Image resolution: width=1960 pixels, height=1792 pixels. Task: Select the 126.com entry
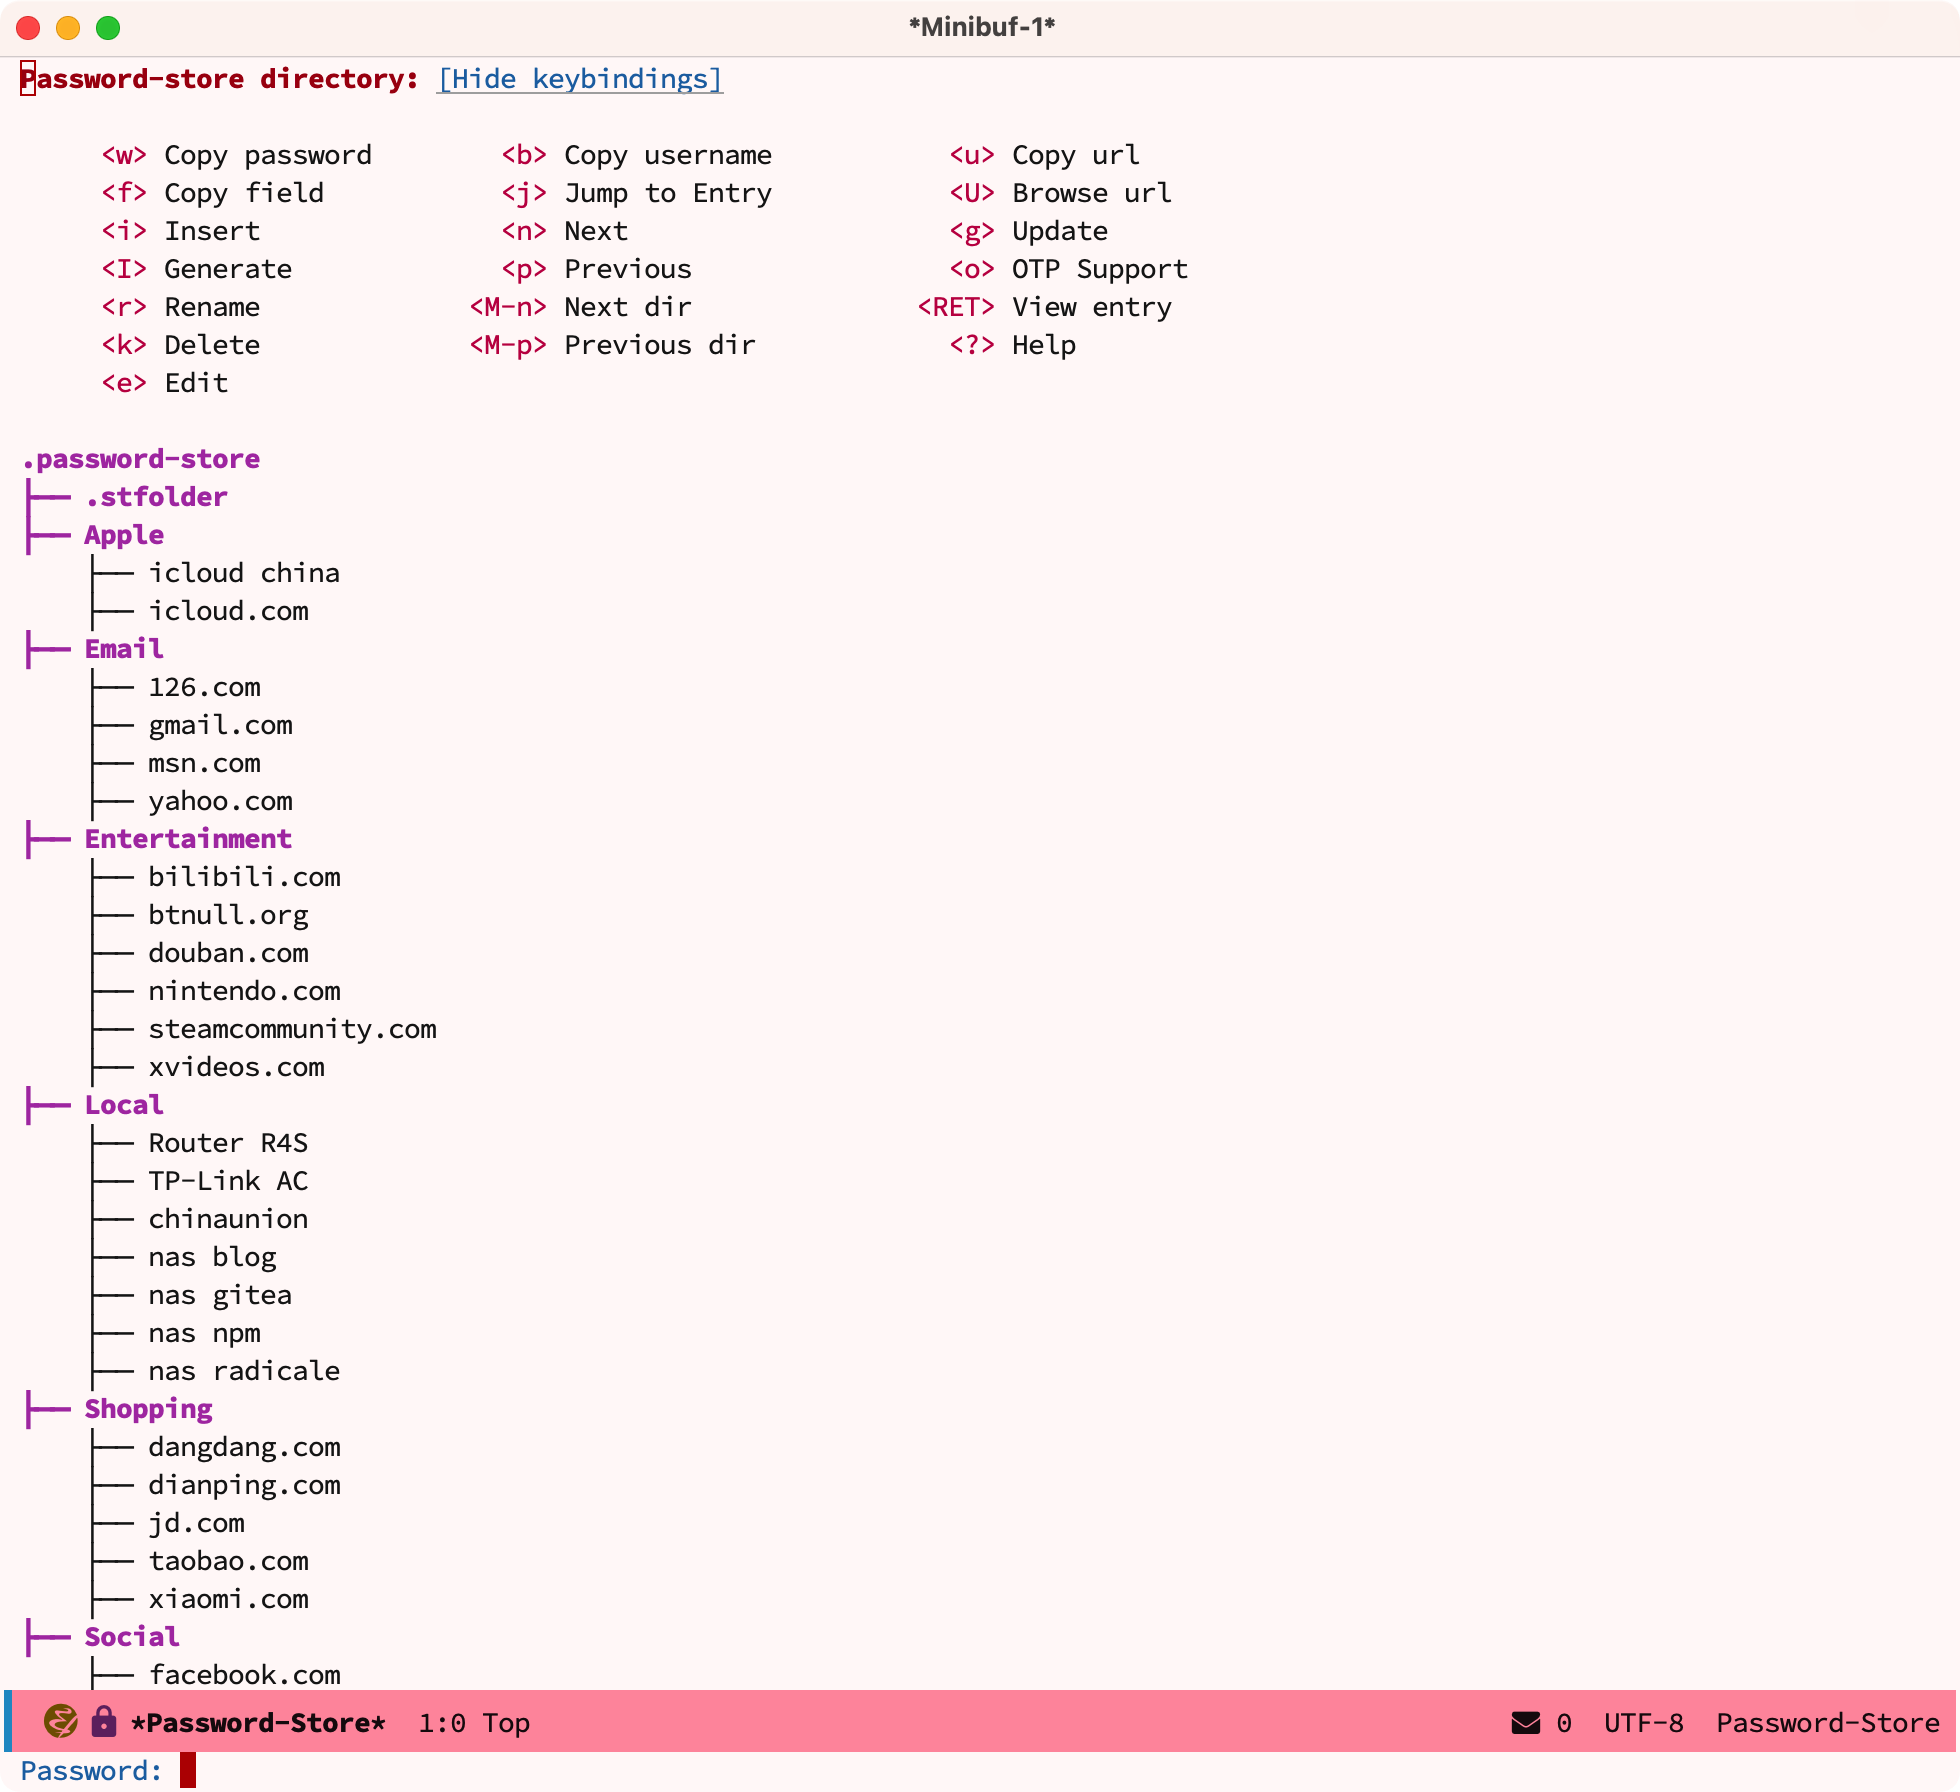coord(204,687)
